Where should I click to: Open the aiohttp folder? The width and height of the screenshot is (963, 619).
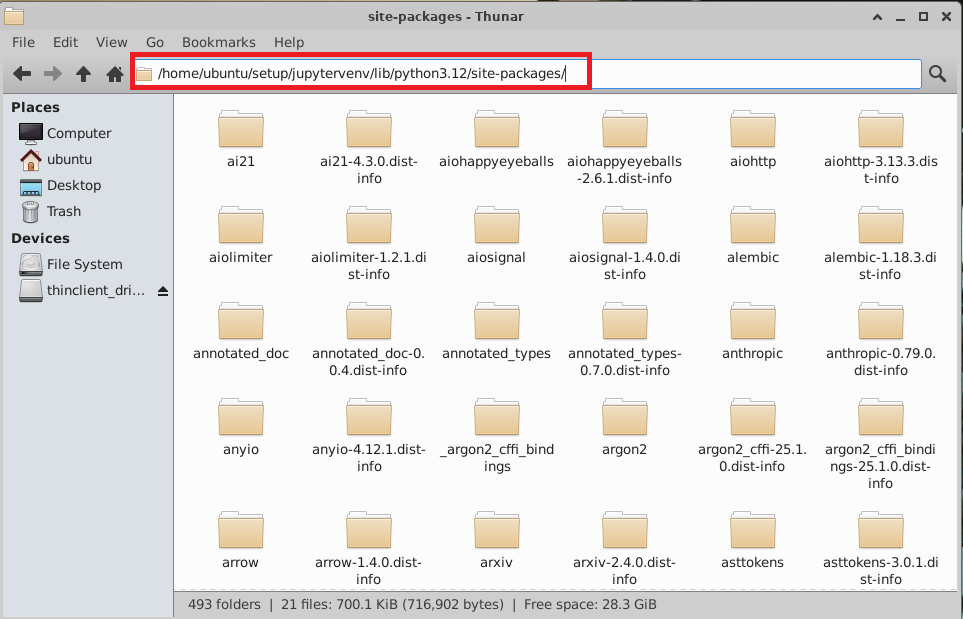[752, 135]
